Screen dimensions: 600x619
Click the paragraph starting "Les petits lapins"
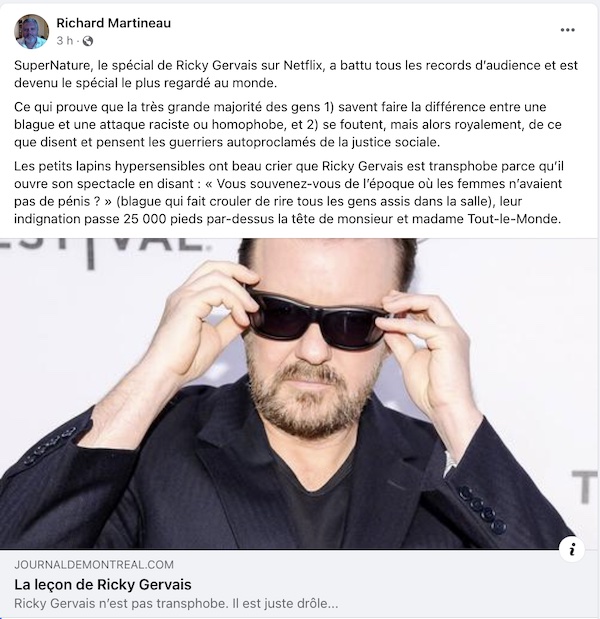[289, 192]
